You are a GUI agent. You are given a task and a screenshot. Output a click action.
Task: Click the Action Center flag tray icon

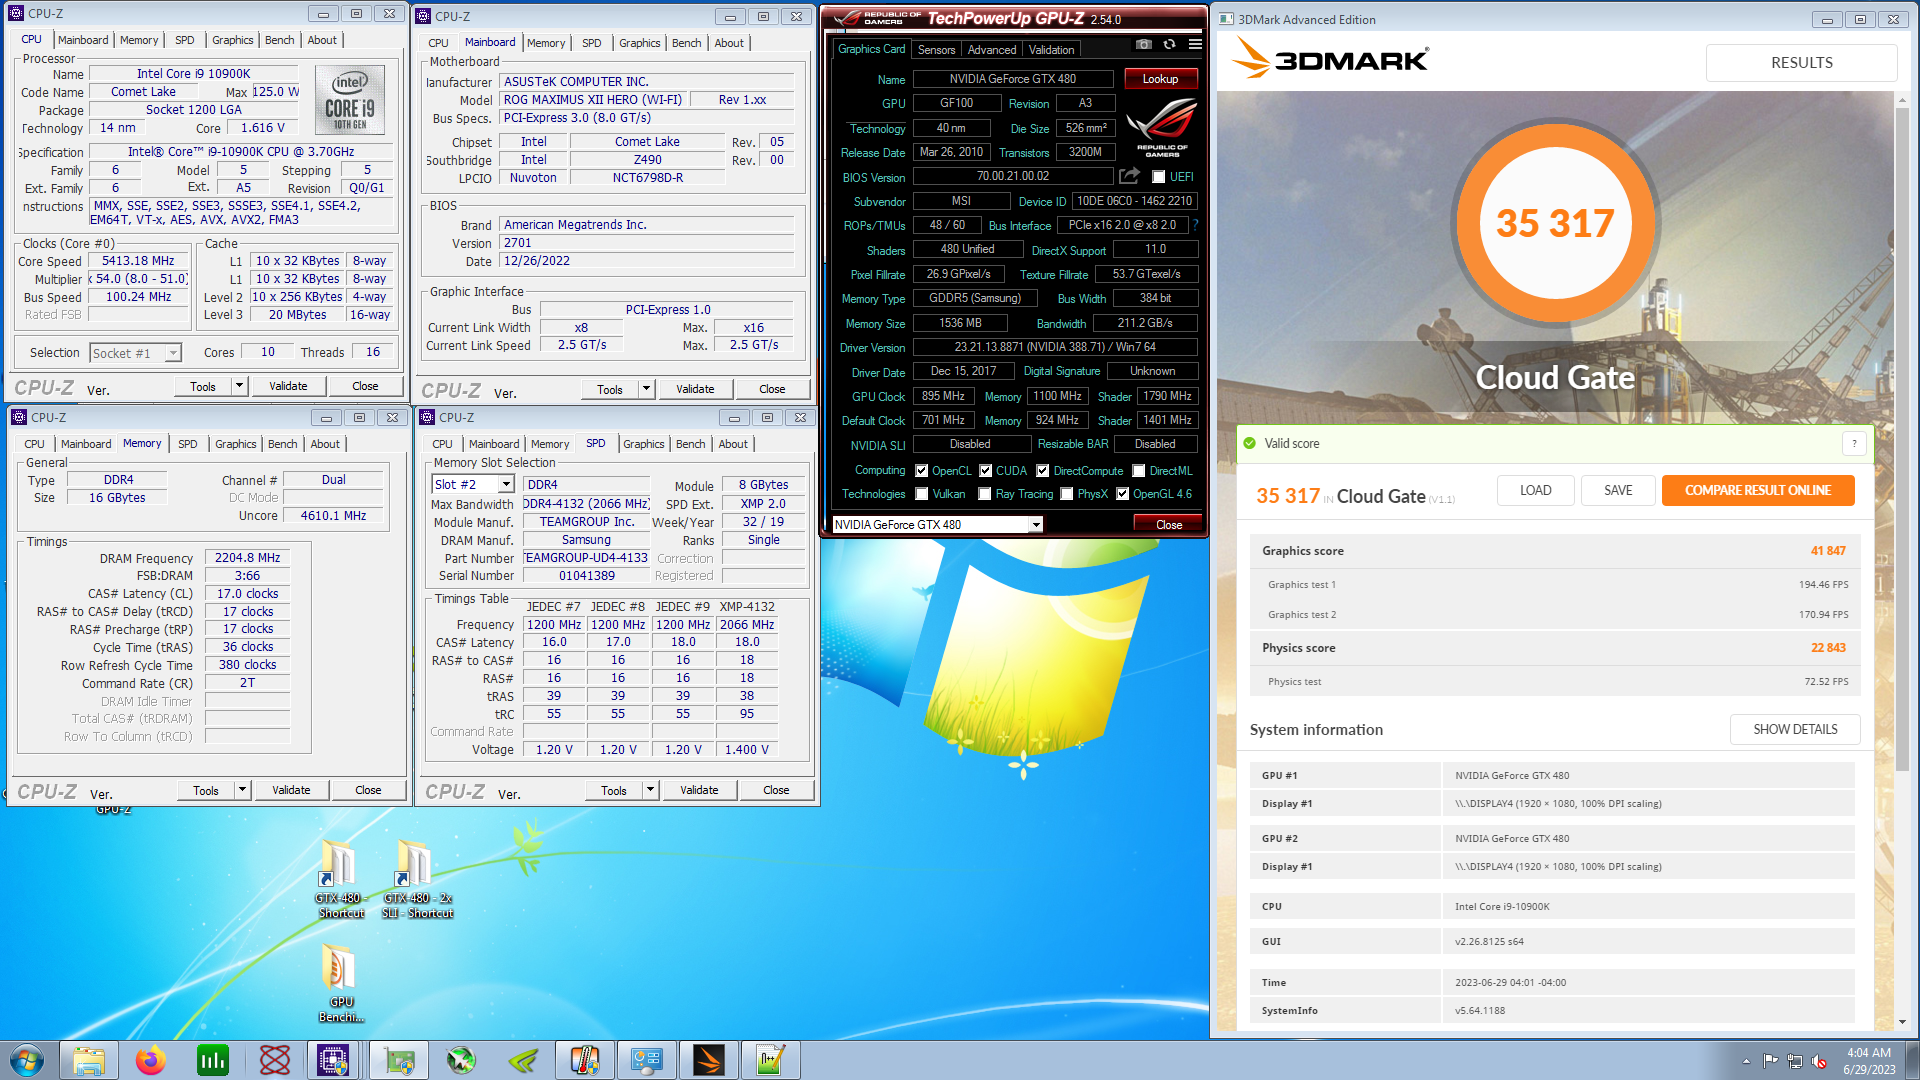(x=1771, y=1061)
